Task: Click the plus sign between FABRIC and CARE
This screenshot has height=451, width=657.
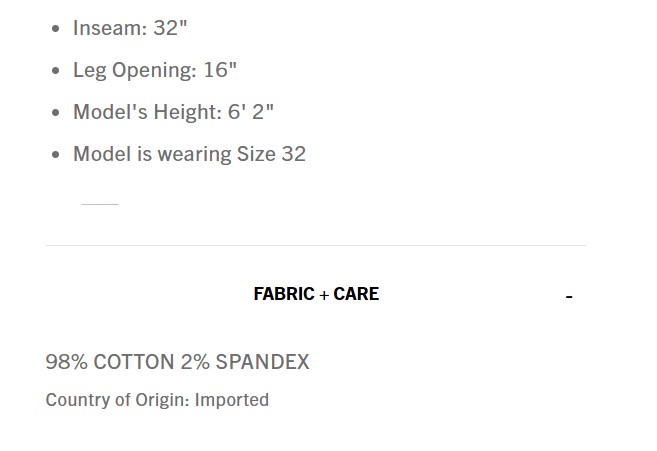Action: tap(324, 295)
